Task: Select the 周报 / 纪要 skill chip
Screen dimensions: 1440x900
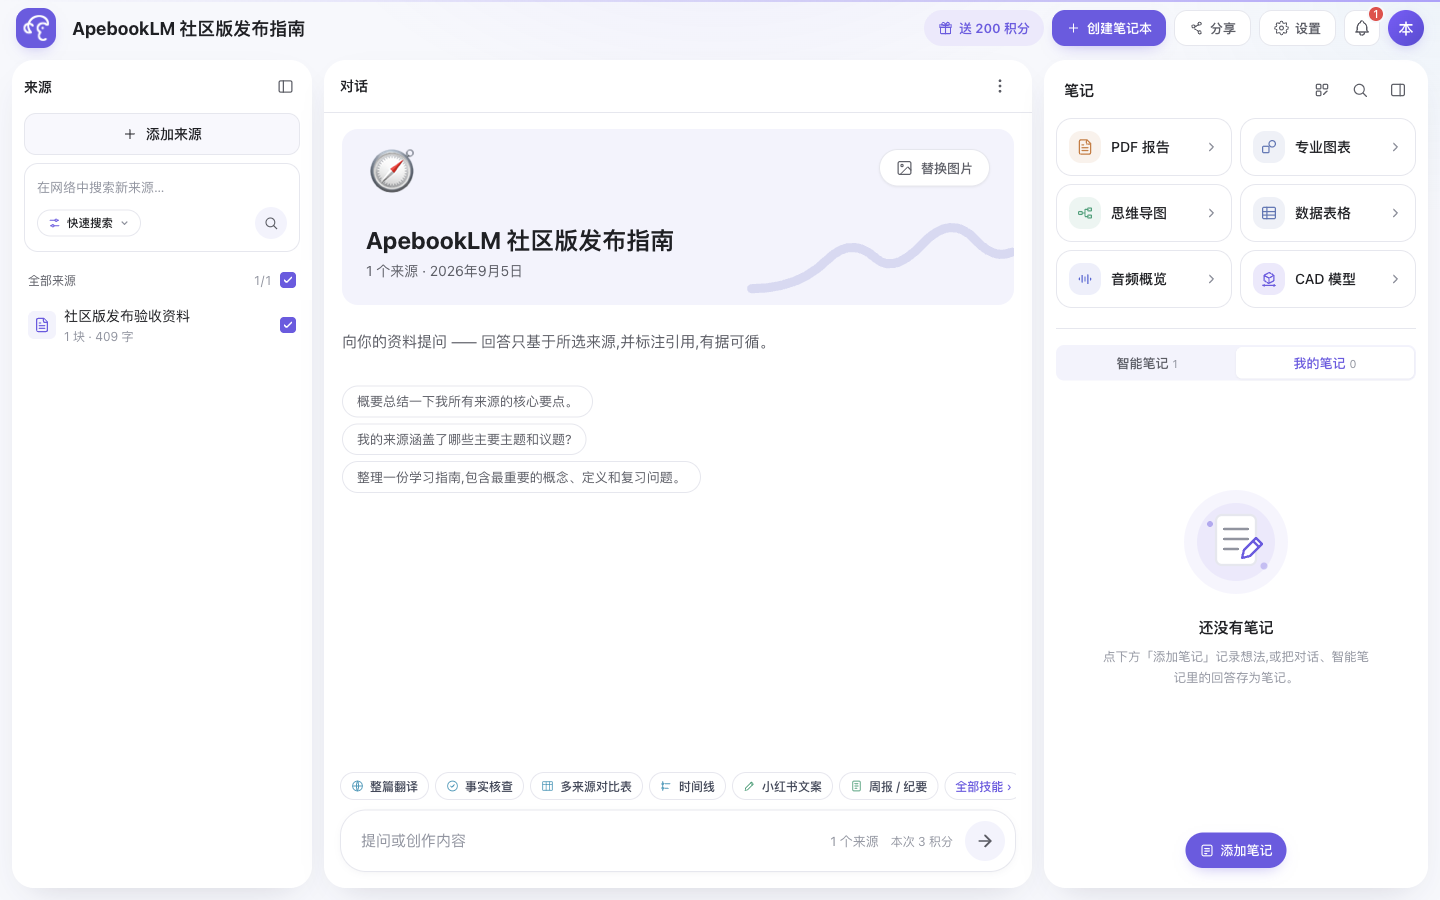Action: [889, 786]
